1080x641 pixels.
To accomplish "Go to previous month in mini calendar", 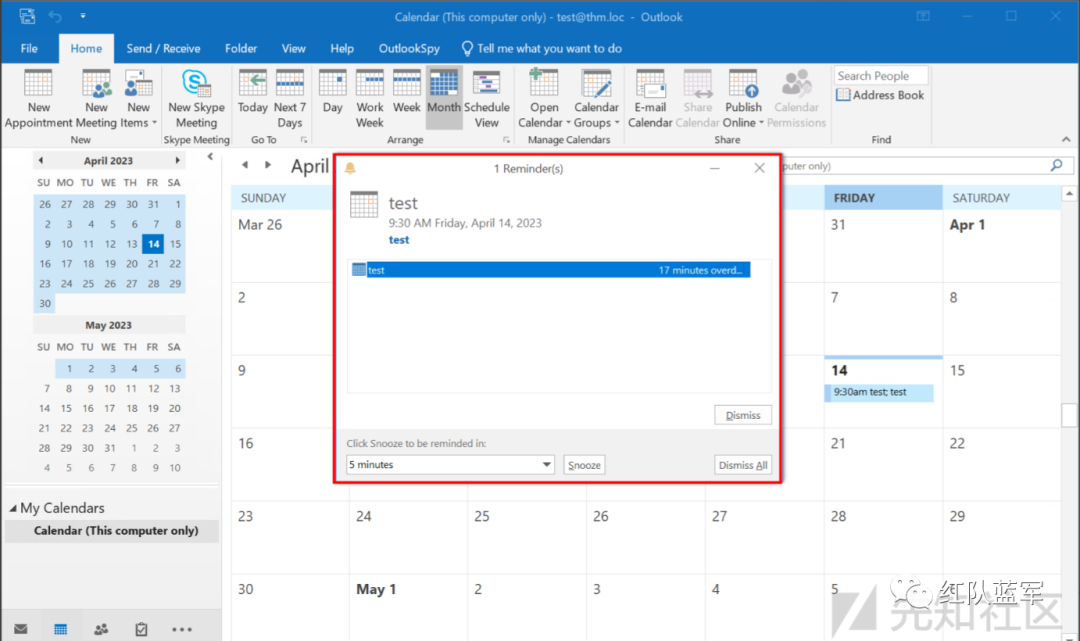I will tap(41, 160).
